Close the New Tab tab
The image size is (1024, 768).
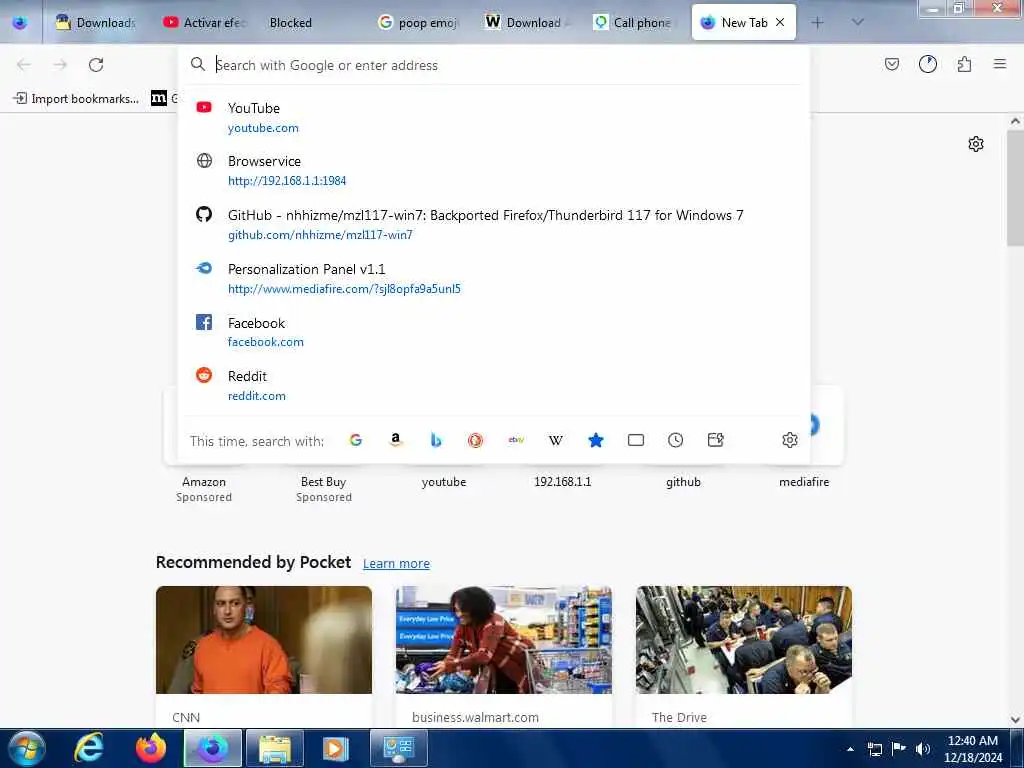(x=780, y=22)
